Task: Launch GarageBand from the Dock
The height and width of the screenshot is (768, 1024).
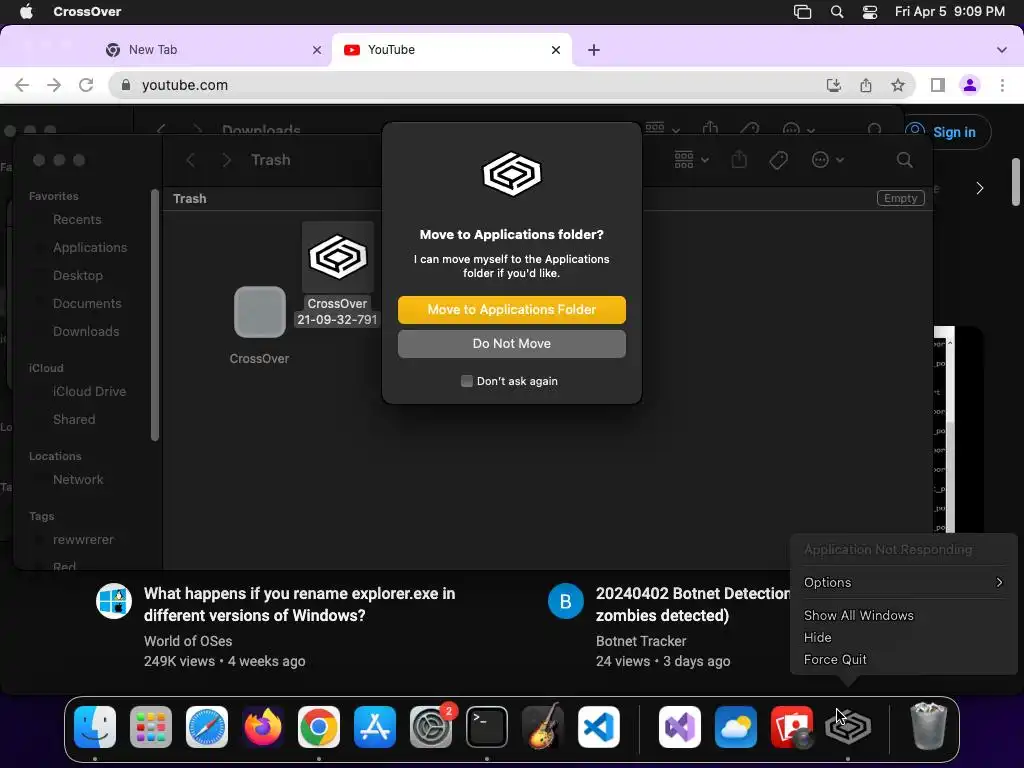Action: coord(543,727)
